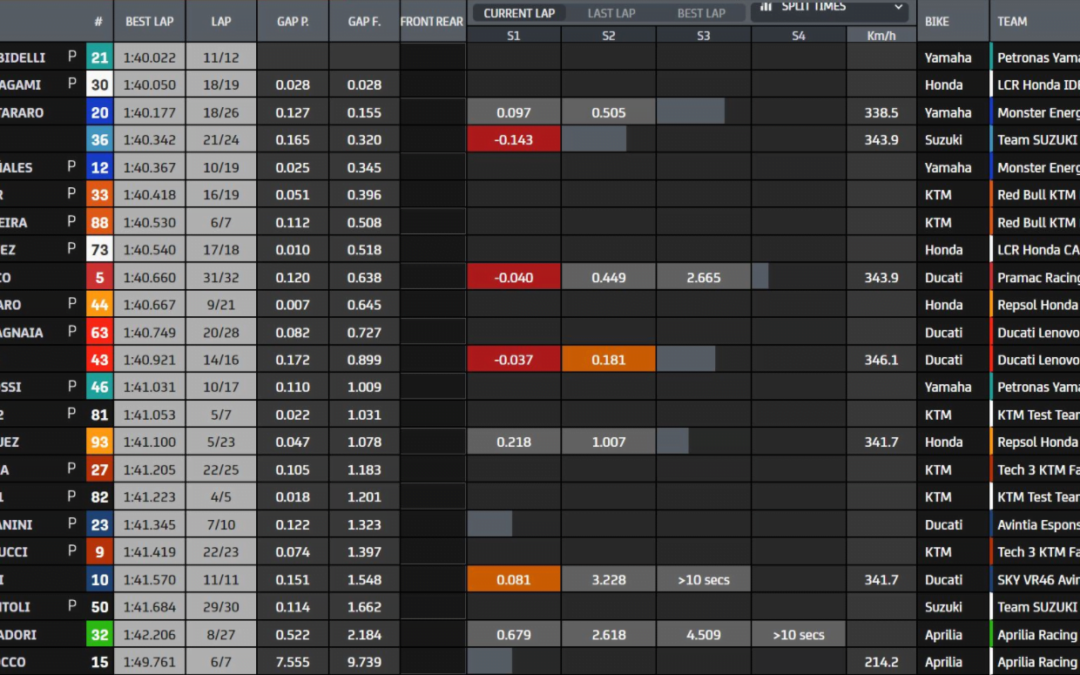
Task: Click best lap time 1:49.761
Action: click(149, 662)
